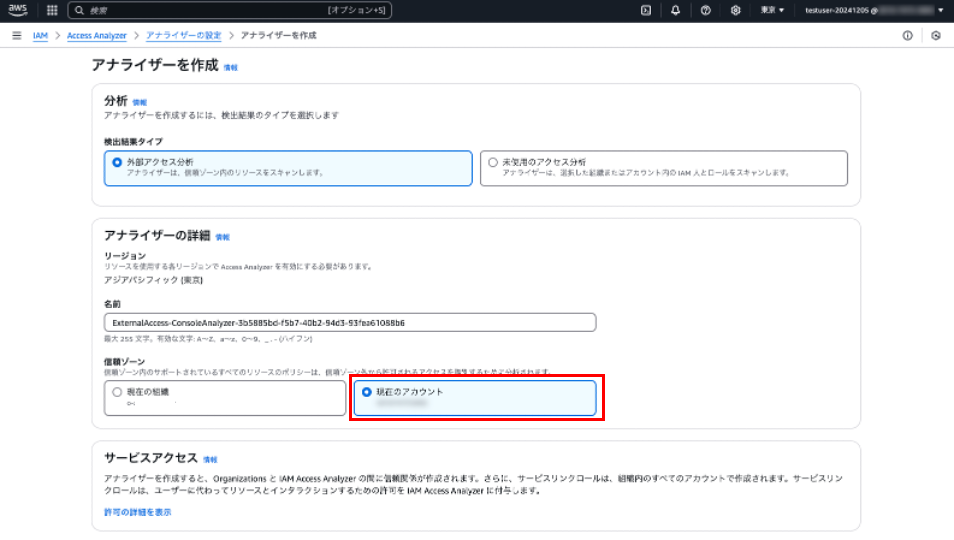Image resolution: width=954 pixels, height=540 pixels.
Task: Go to IAM breadcrumb link
Action: coord(40,35)
